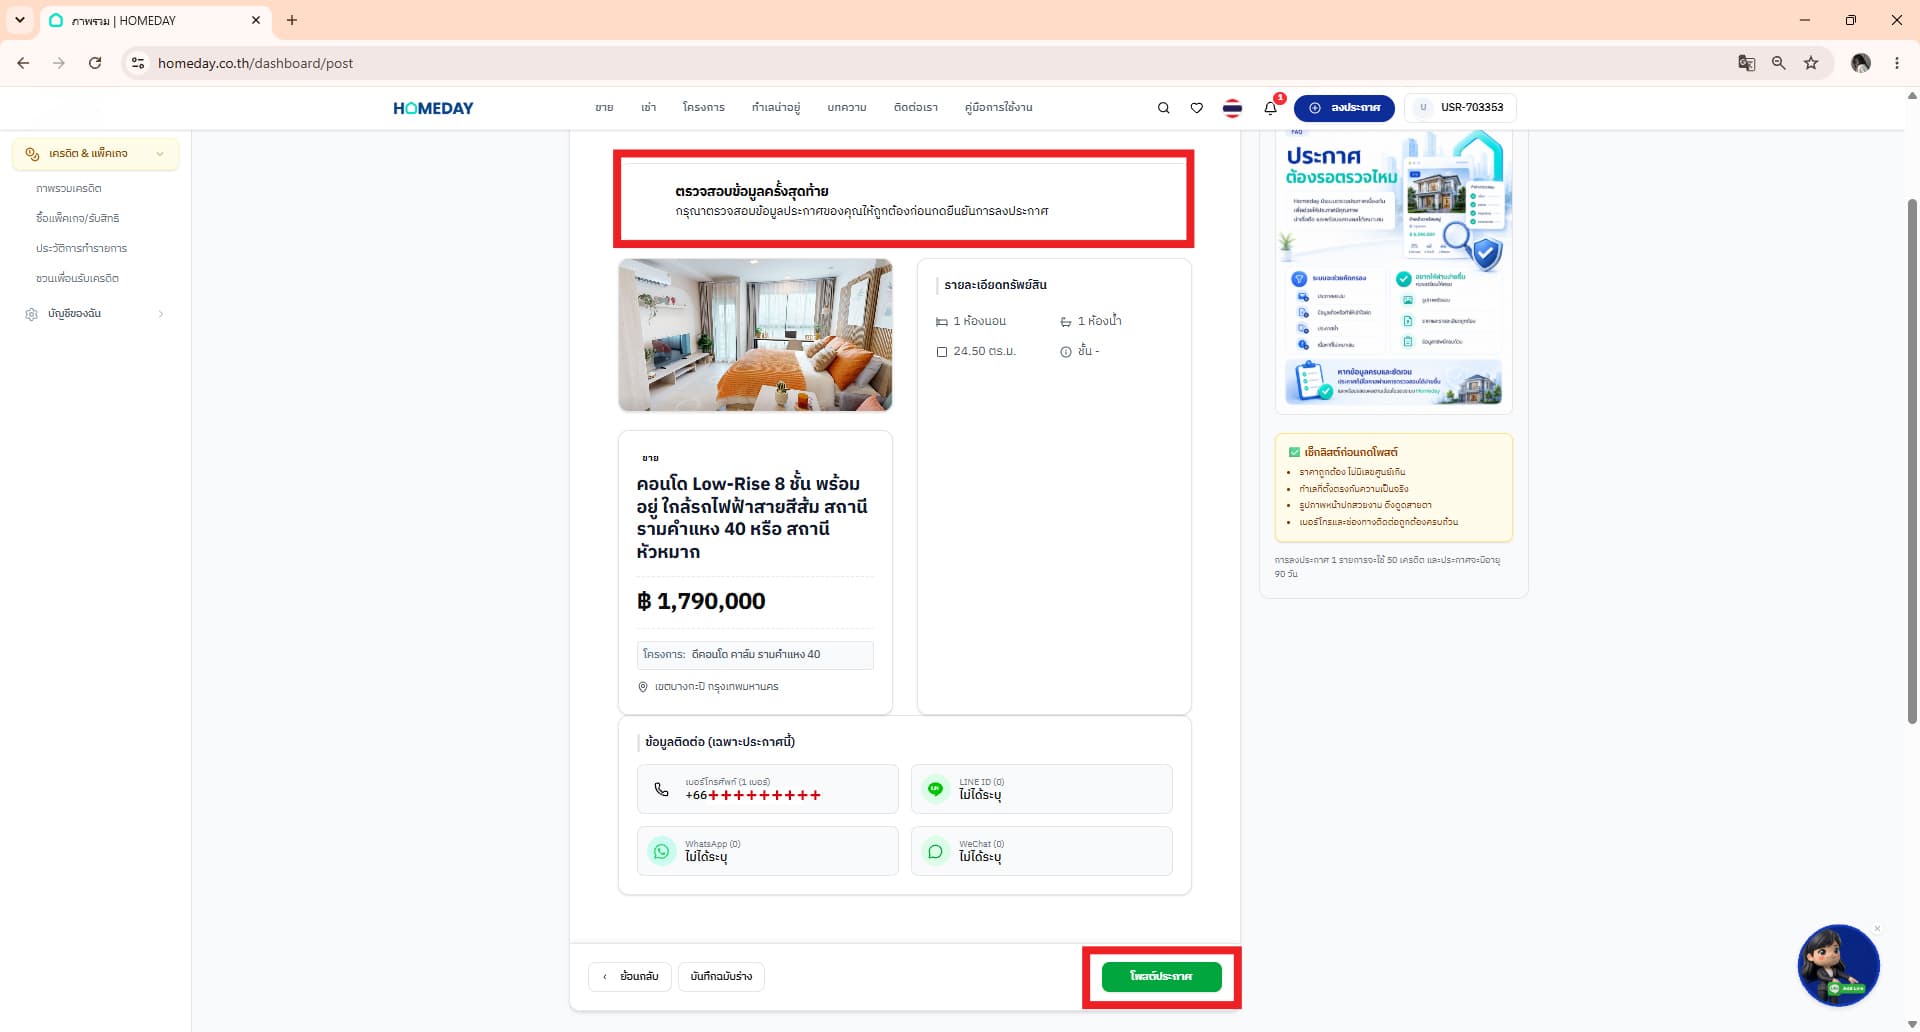The height and width of the screenshot is (1032, 1920).
Task: Open the USR-703353 user account menu
Action: coord(1460,108)
